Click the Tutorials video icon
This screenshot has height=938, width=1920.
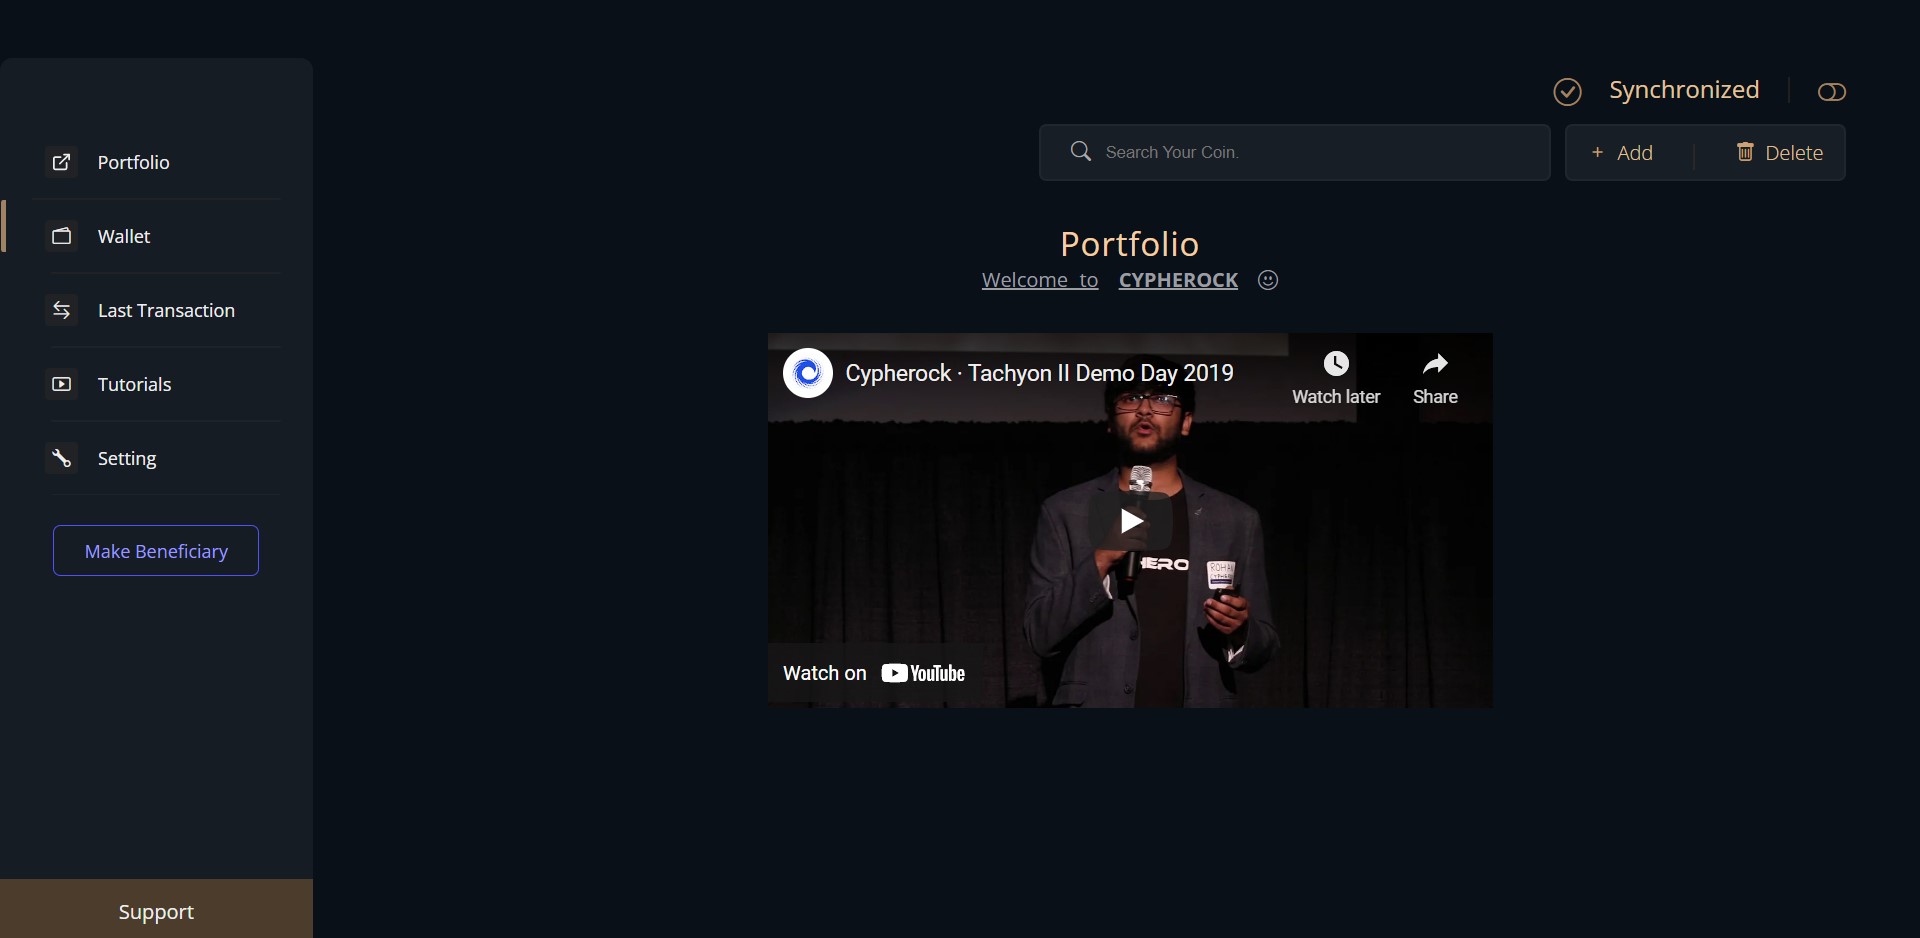tap(62, 384)
